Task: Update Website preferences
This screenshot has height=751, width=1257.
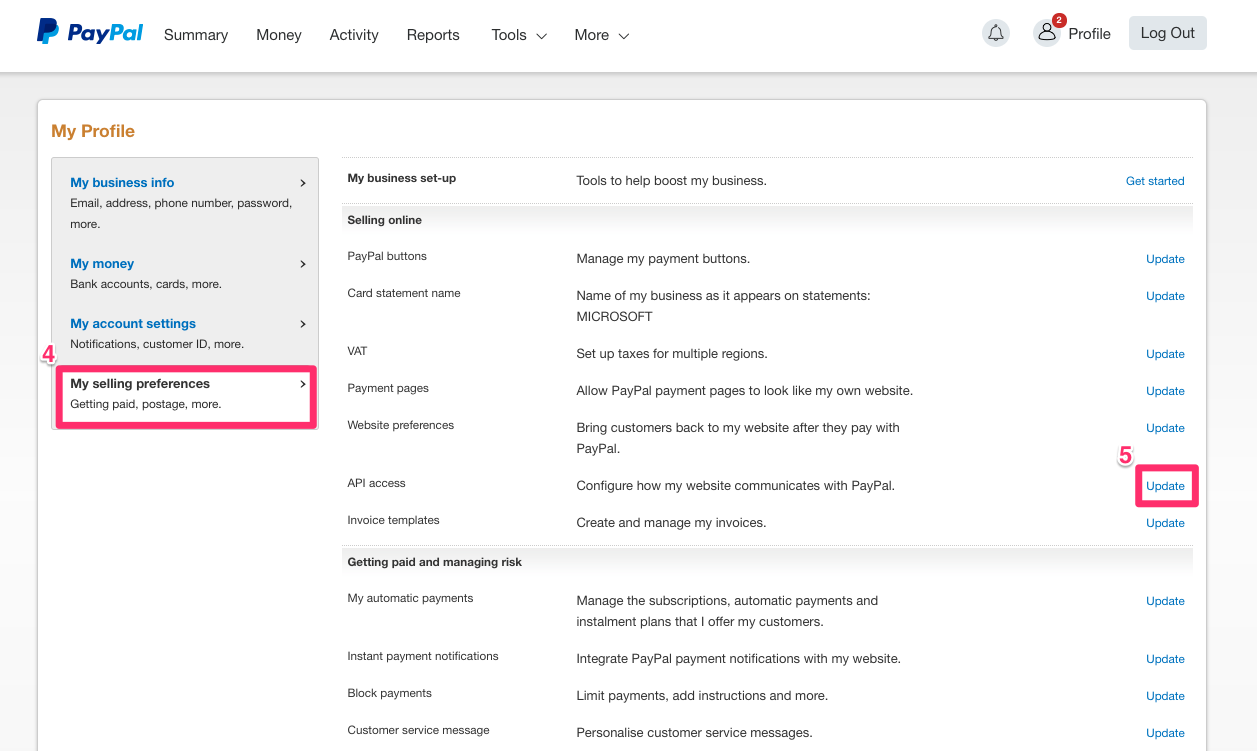Action: [1165, 428]
